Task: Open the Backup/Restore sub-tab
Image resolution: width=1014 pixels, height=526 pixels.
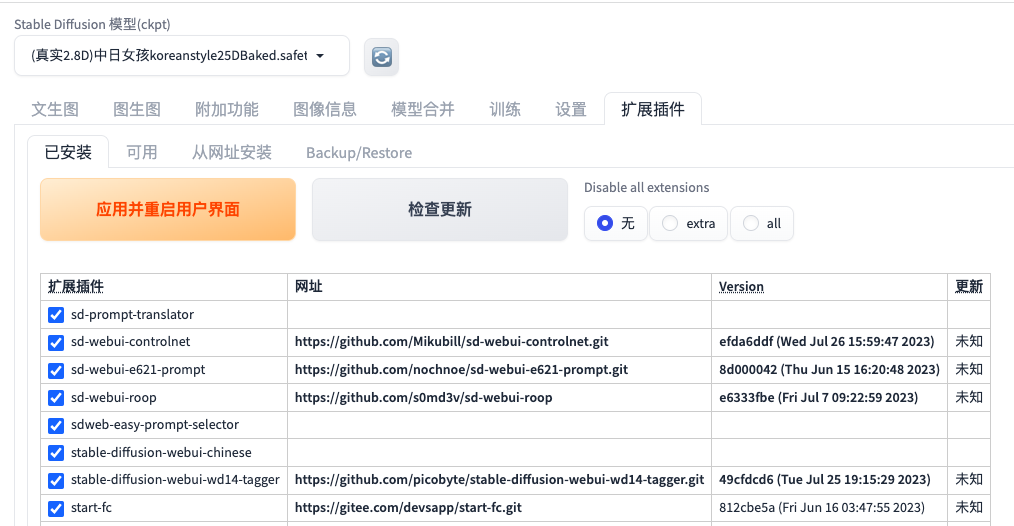Action: pyautogui.click(x=359, y=153)
